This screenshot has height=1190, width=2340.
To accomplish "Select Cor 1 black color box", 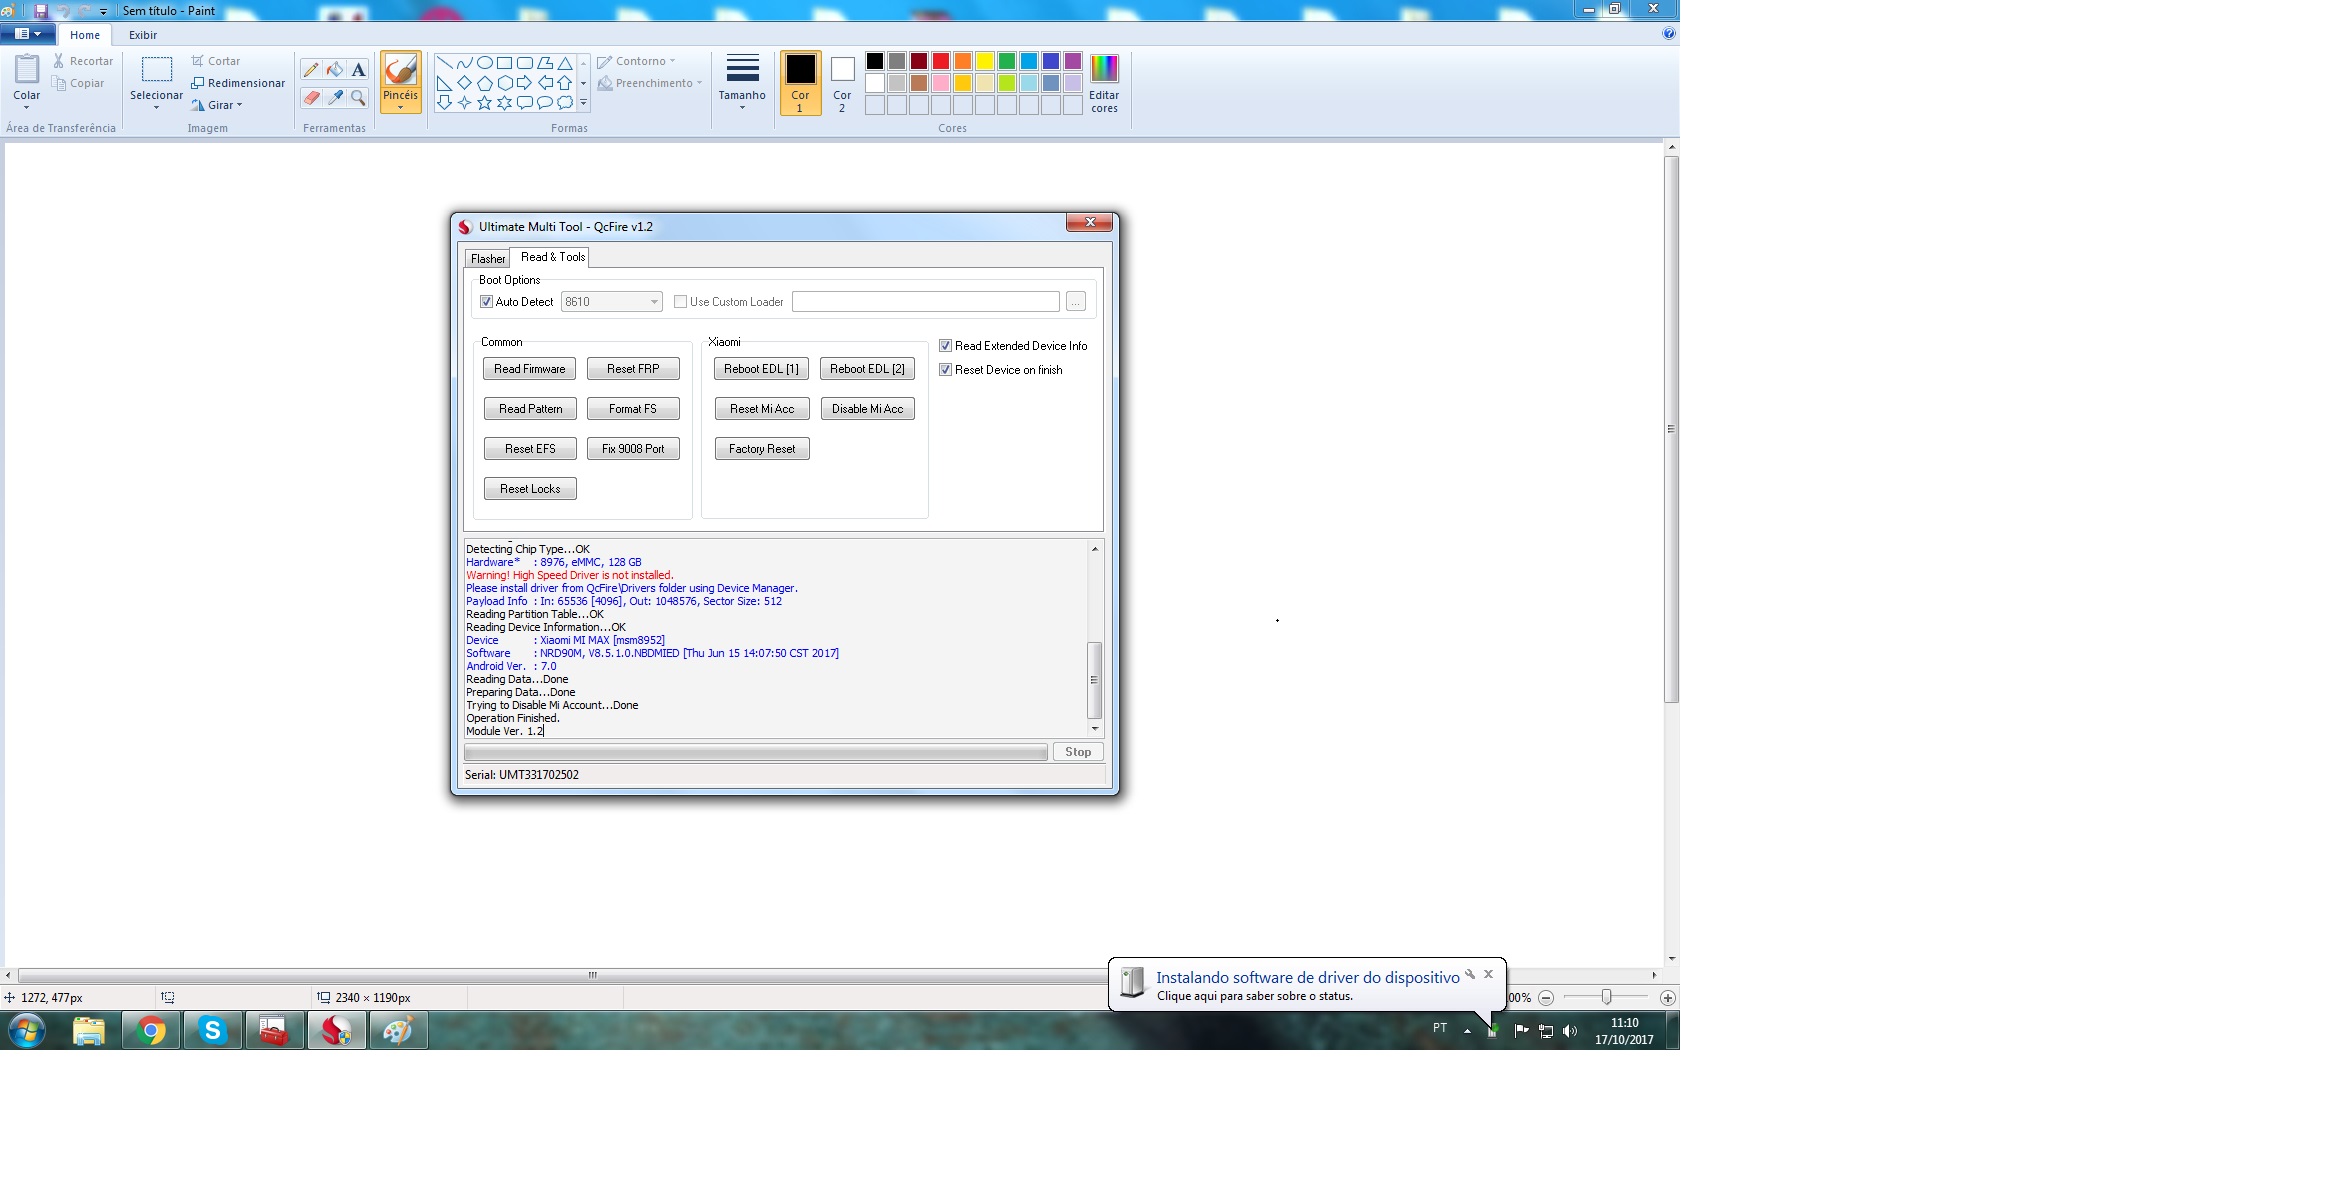I will (800, 83).
